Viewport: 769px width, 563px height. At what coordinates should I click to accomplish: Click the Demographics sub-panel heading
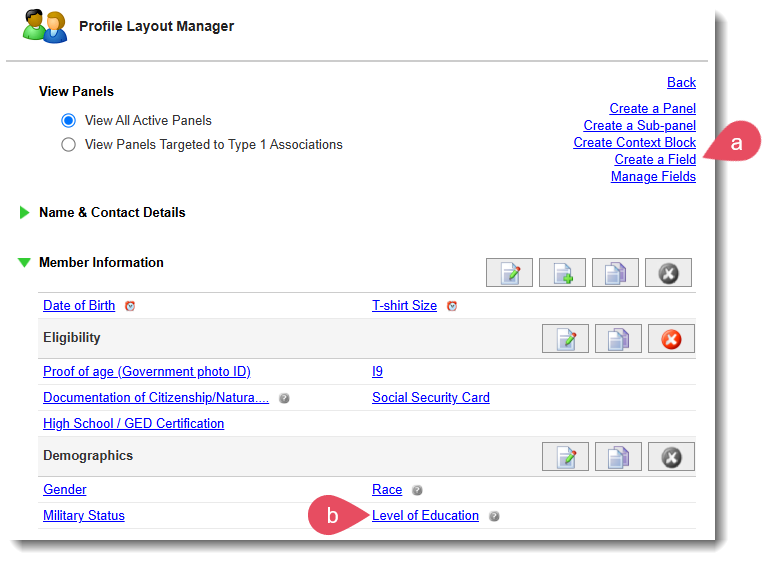coord(88,456)
